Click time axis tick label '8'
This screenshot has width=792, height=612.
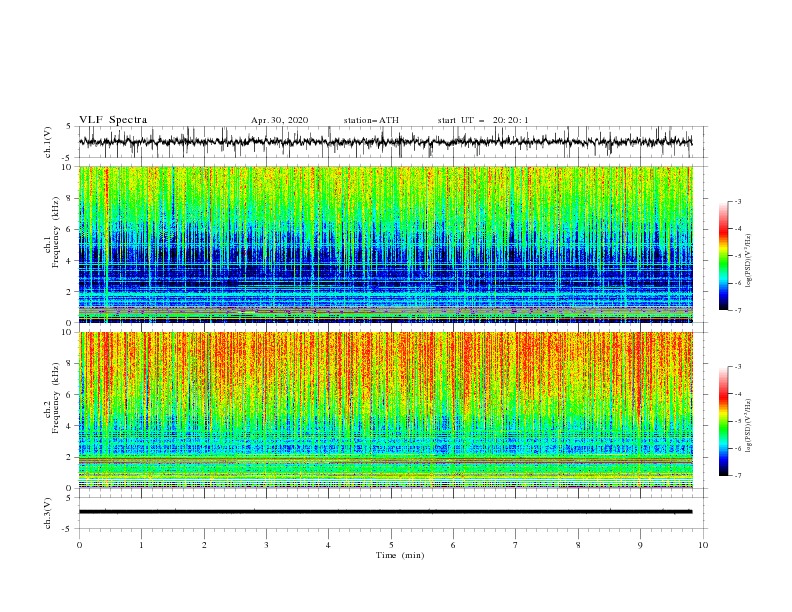point(578,545)
